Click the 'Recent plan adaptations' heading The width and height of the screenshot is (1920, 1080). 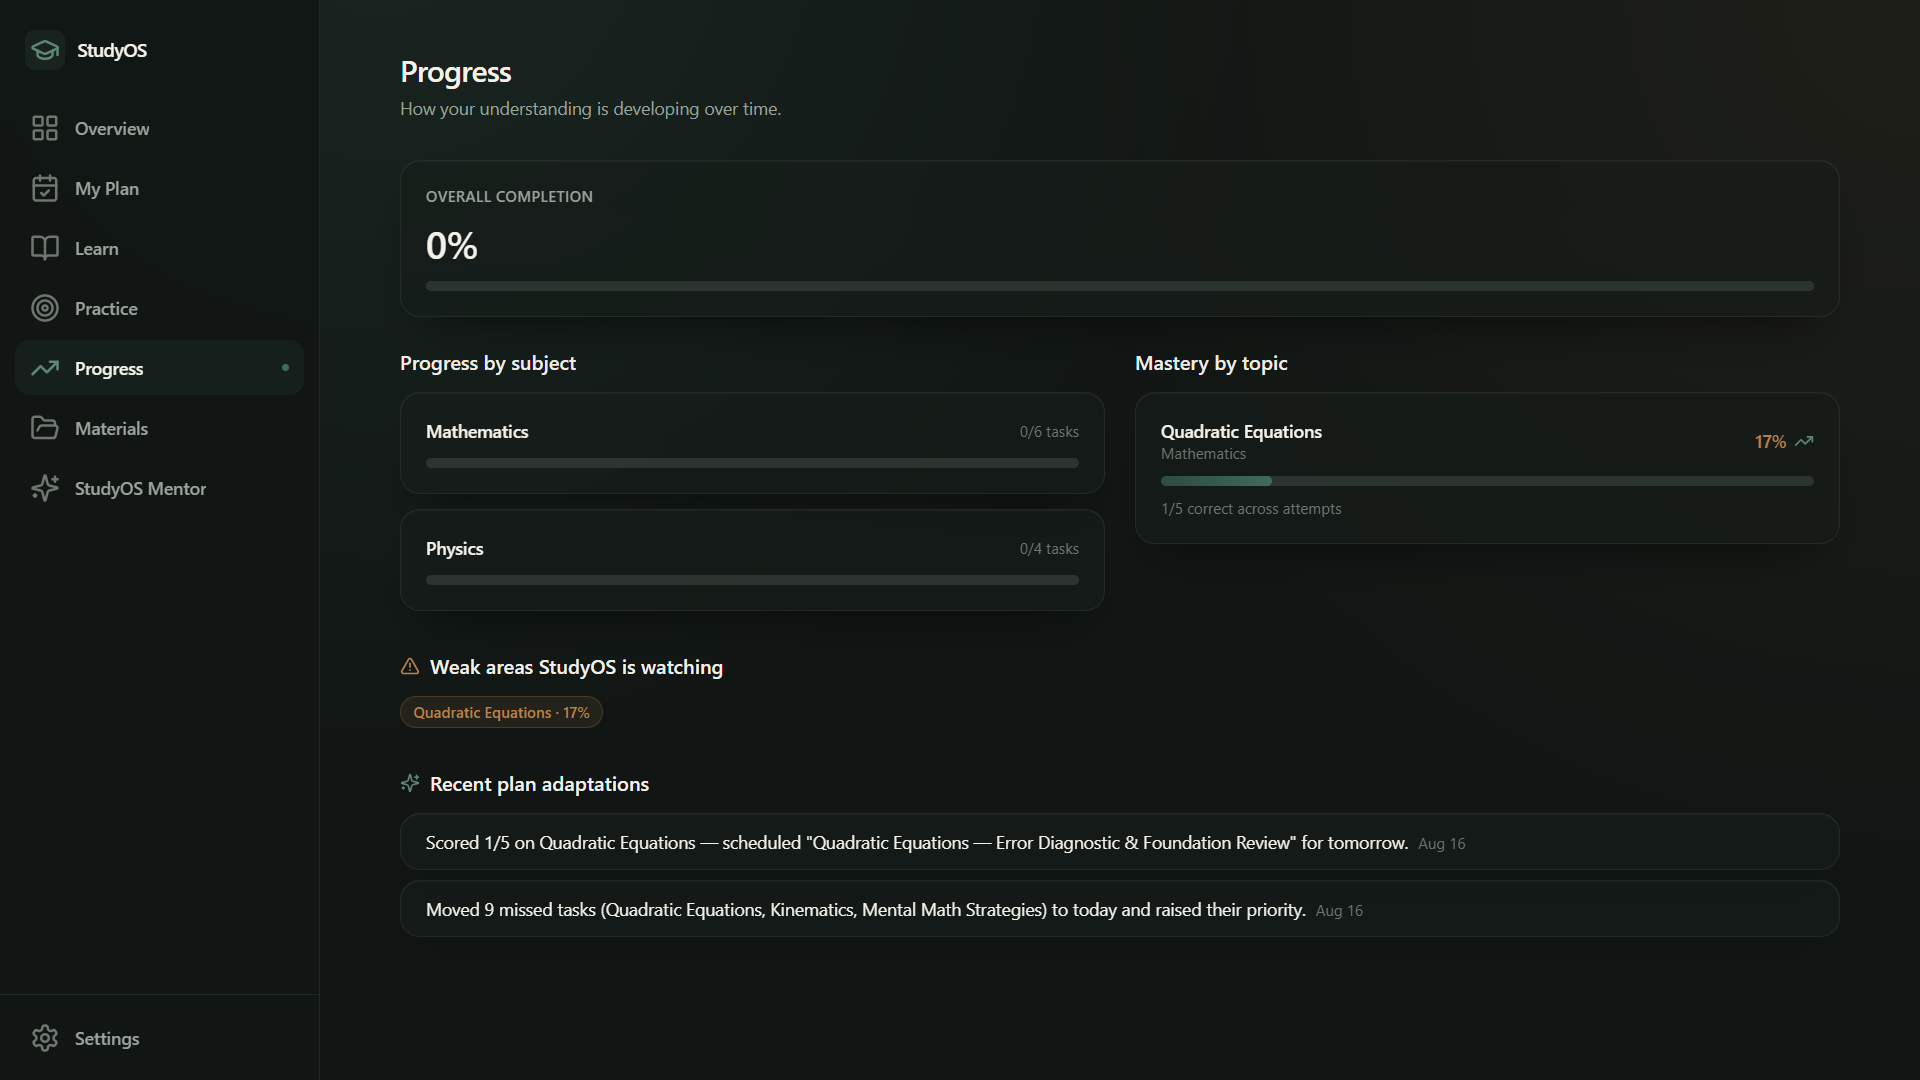click(539, 784)
